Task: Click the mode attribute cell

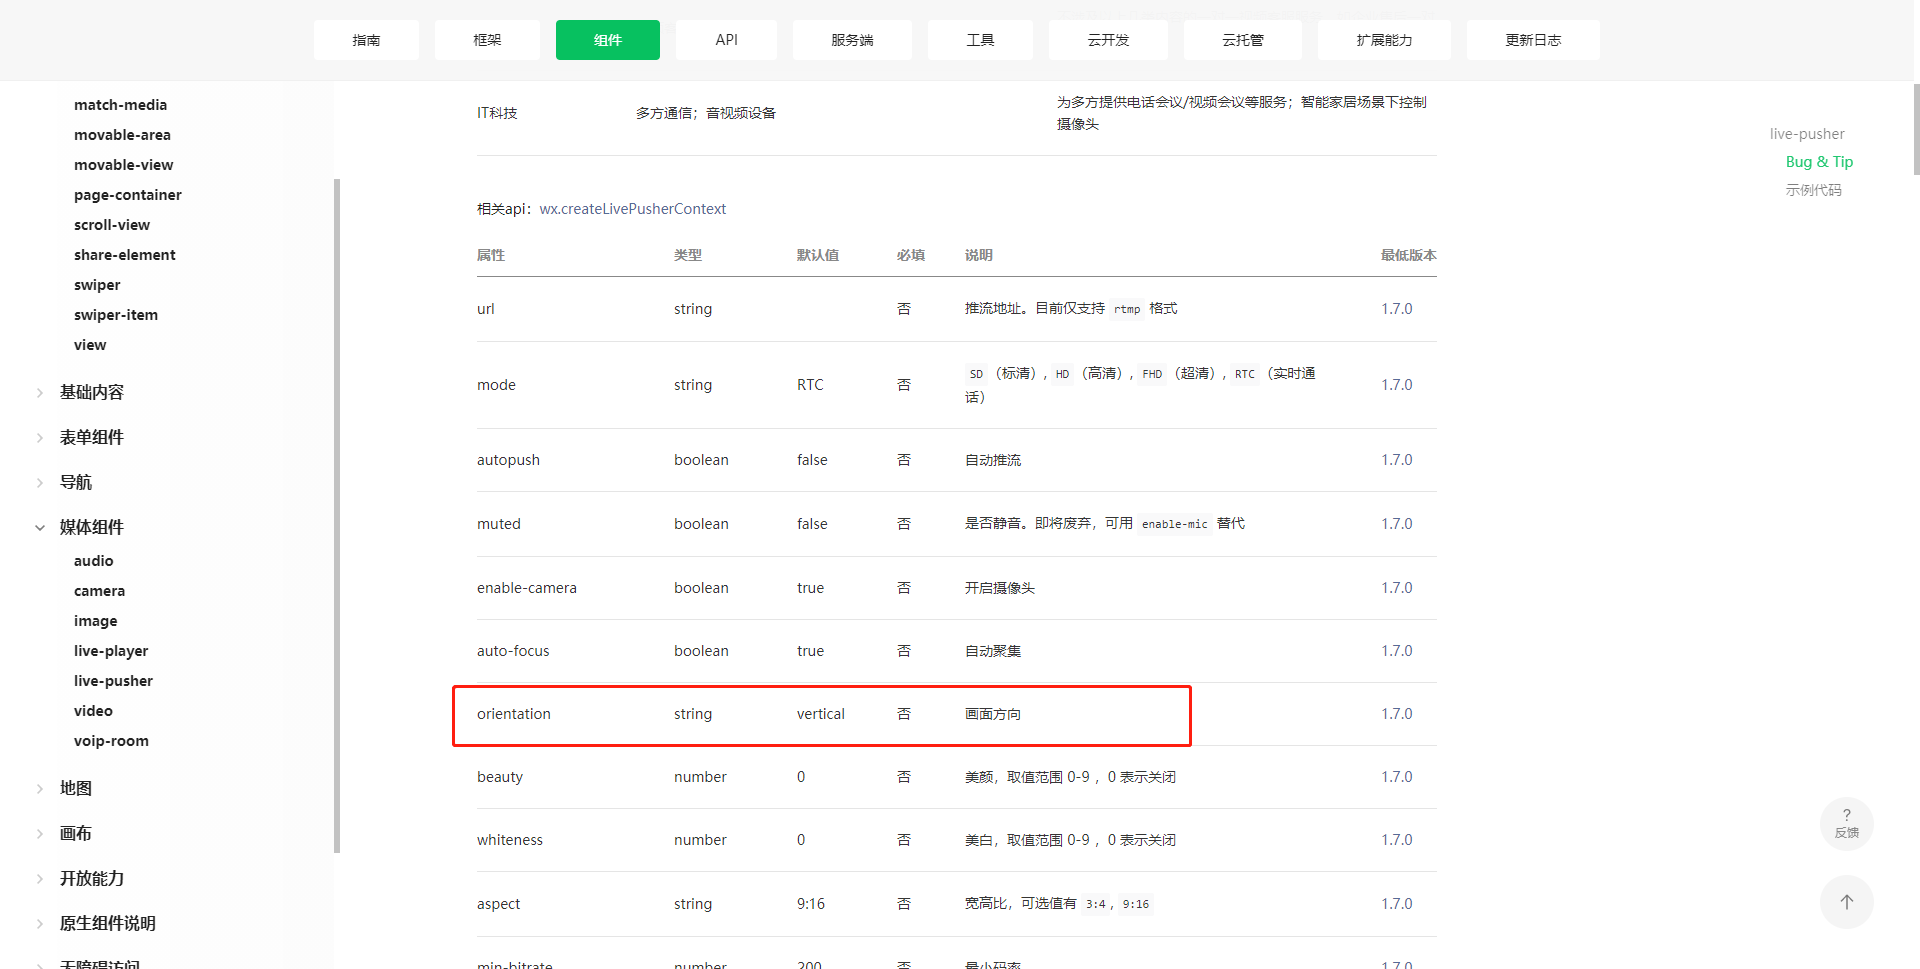Action: pyautogui.click(x=496, y=385)
